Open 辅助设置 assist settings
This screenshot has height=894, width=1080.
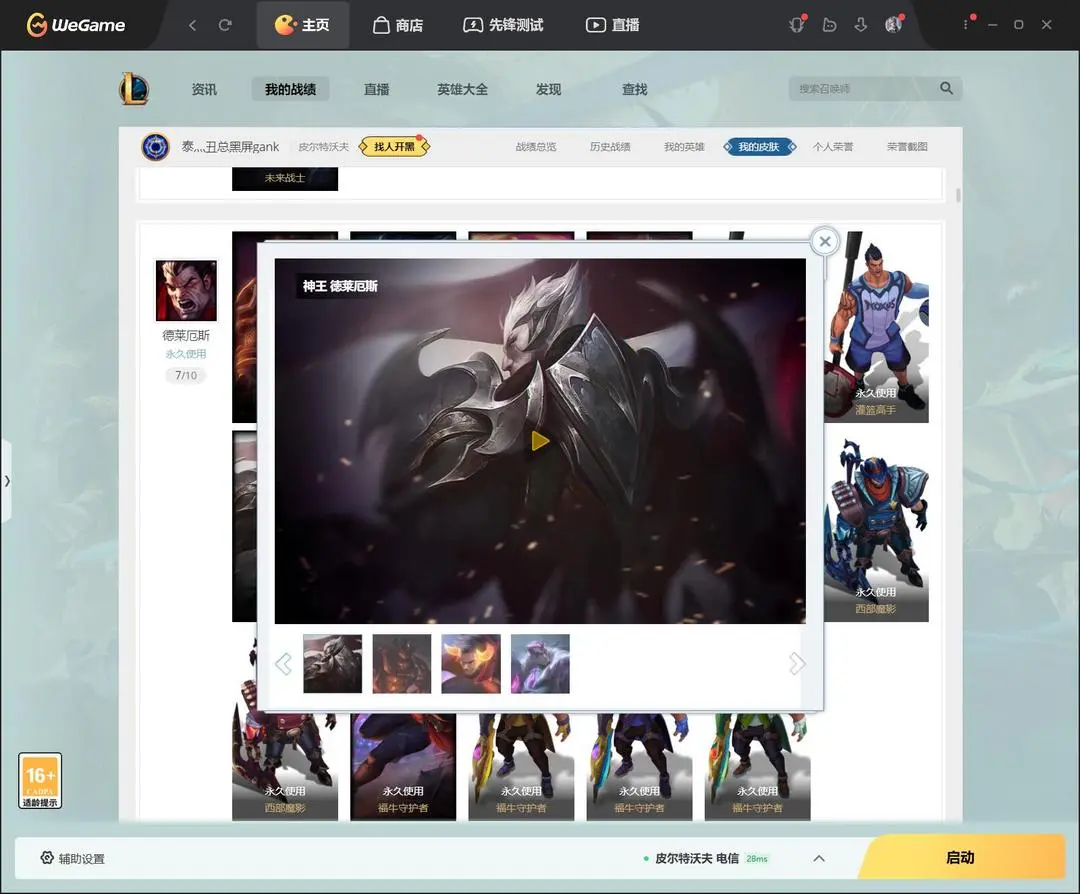pyautogui.click(x=72, y=858)
